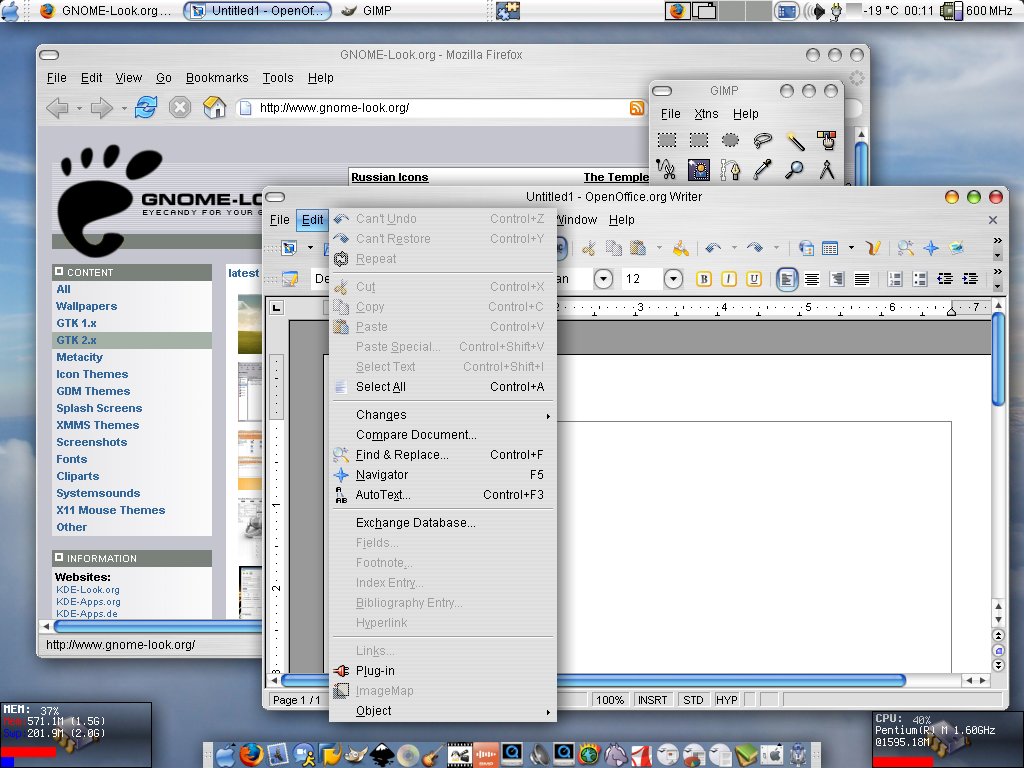Open font size 12 dropdown
This screenshot has width=1024, height=768.
pos(673,280)
